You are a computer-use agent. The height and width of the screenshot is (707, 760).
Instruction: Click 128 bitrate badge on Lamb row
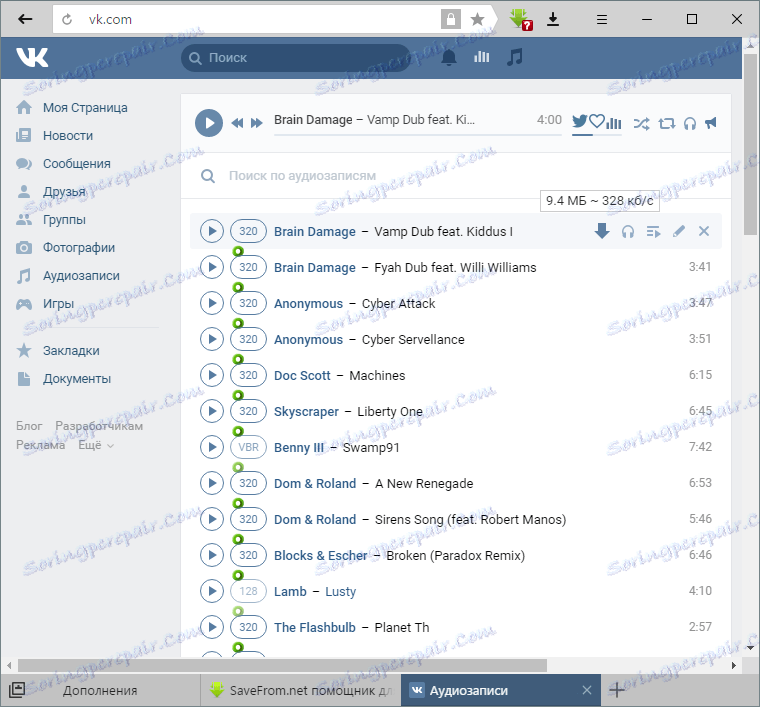click(248, 591)
